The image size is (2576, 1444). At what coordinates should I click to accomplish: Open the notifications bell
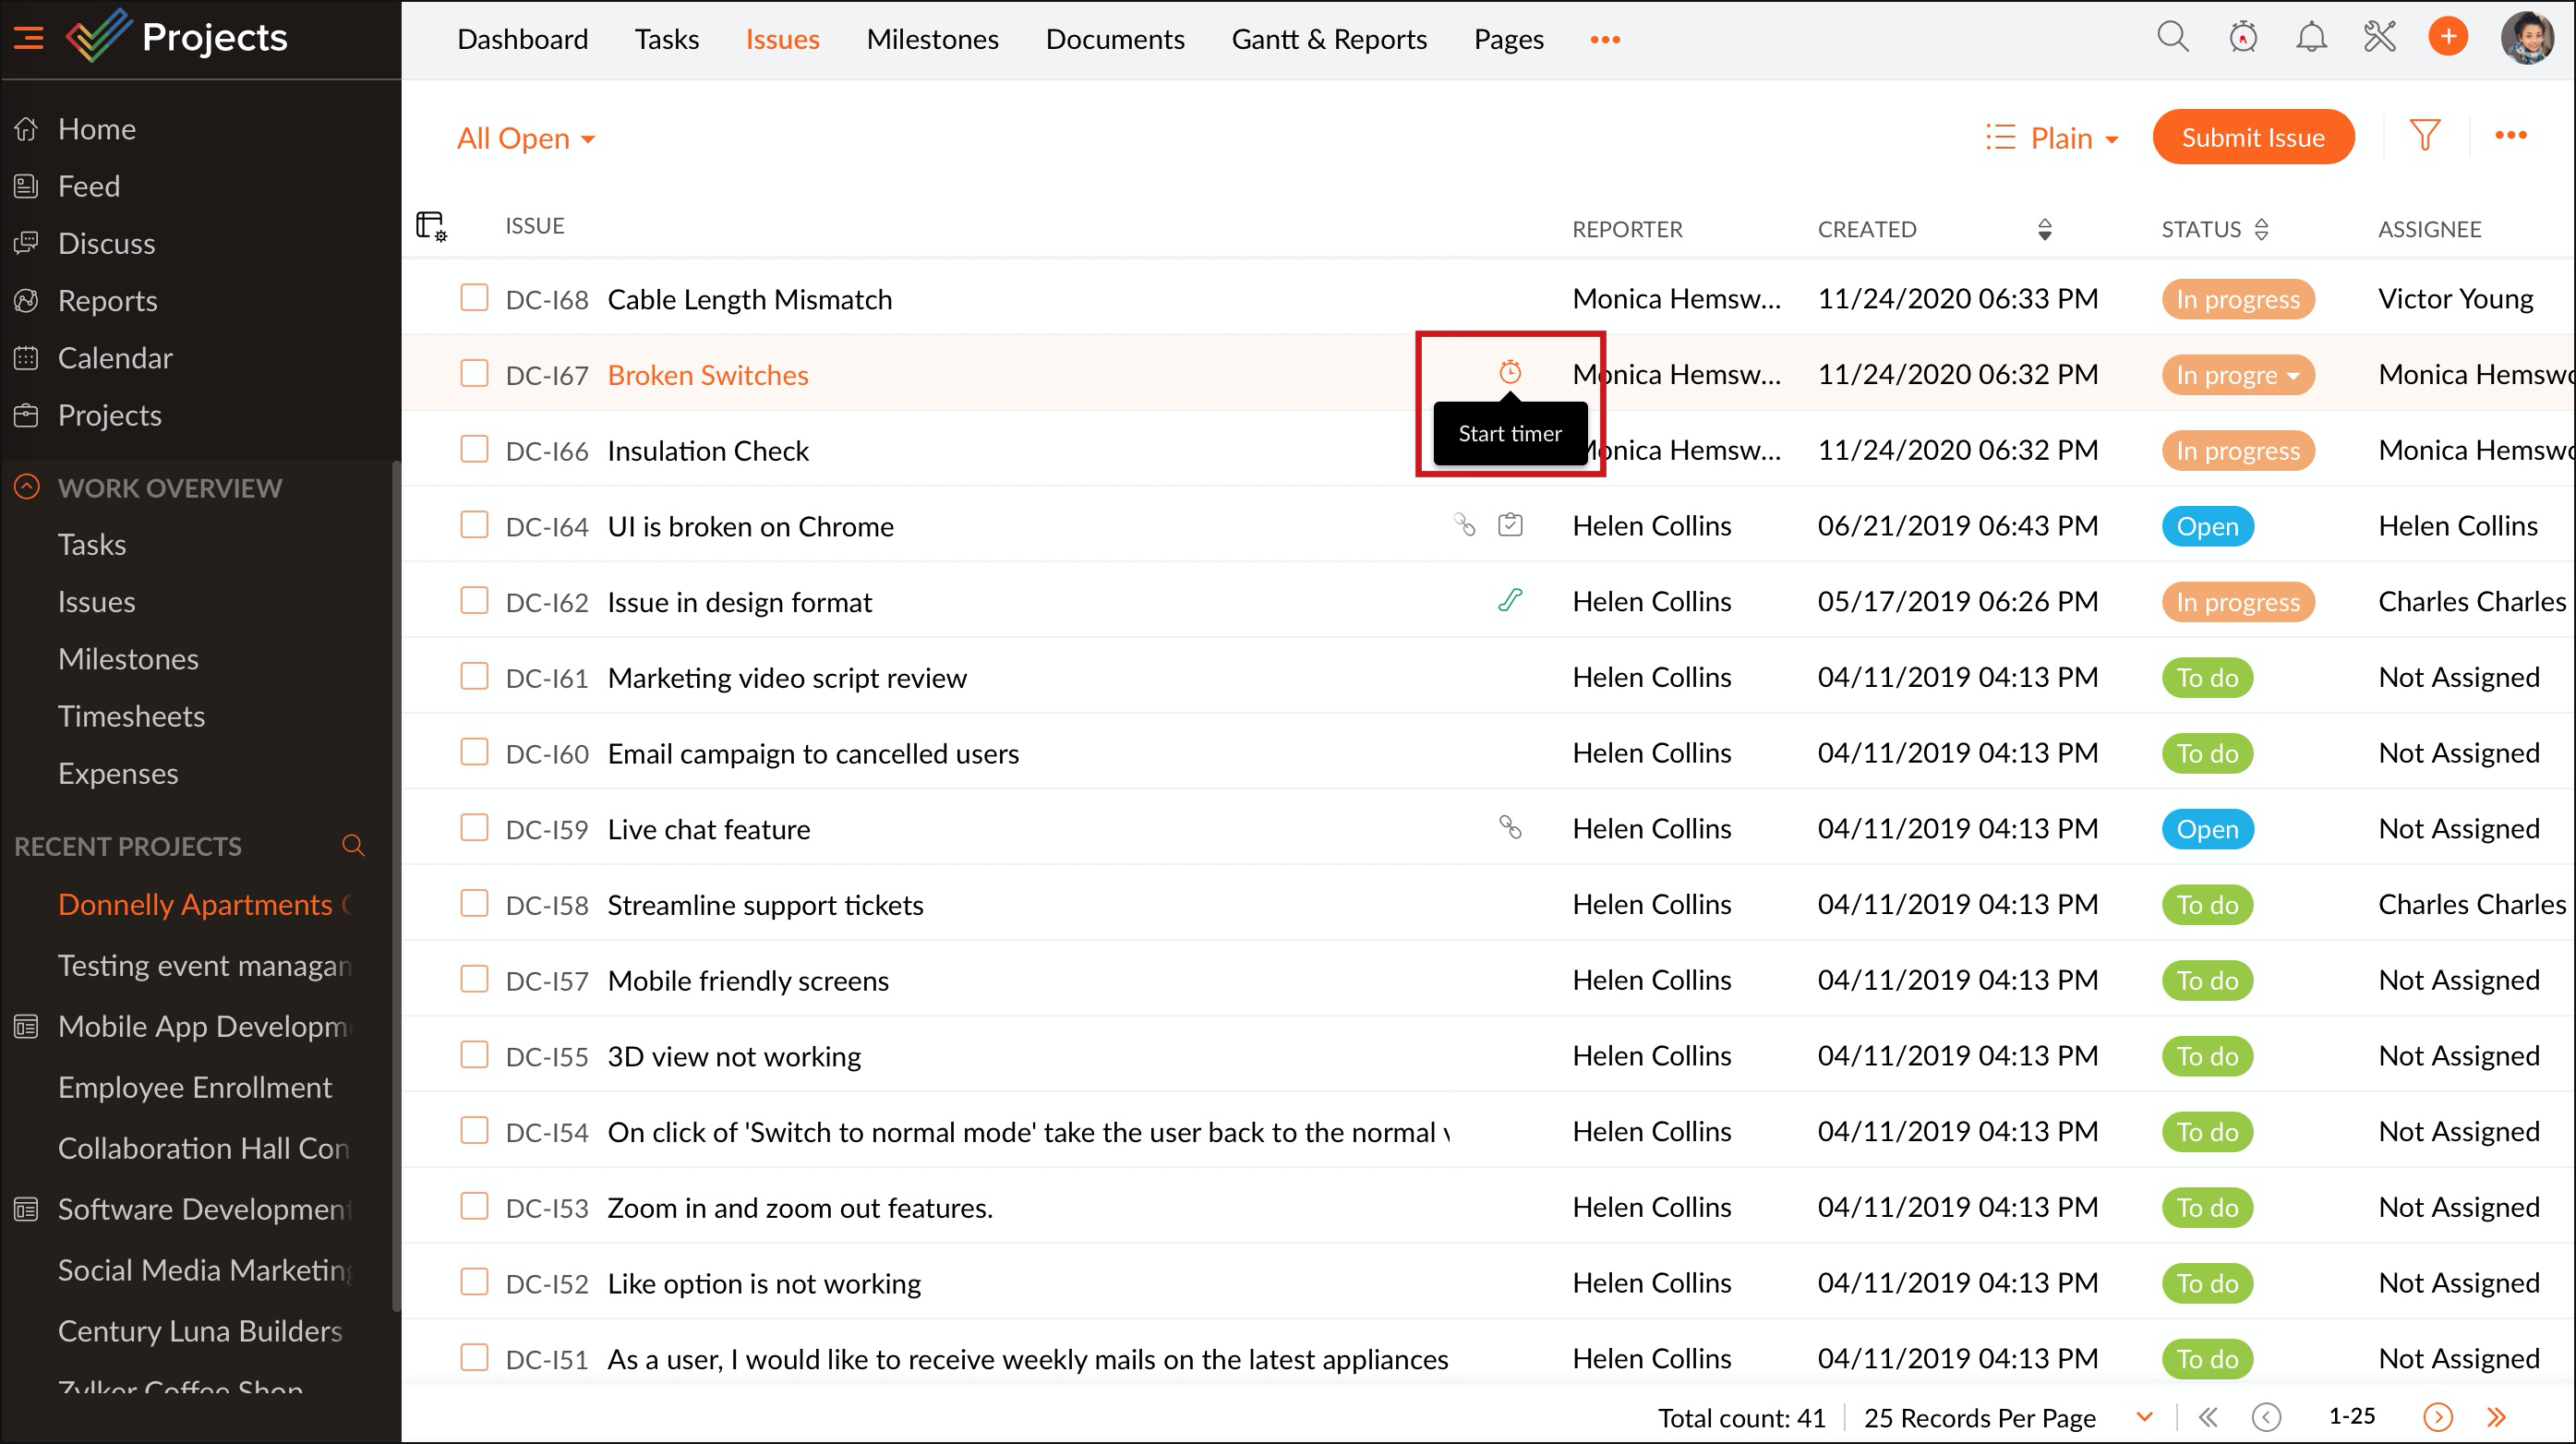(2310, 38)
